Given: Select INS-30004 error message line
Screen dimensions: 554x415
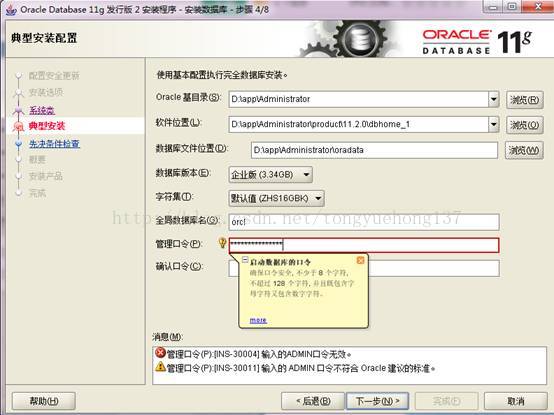Looking at the screenshot, I should (259, 354).
